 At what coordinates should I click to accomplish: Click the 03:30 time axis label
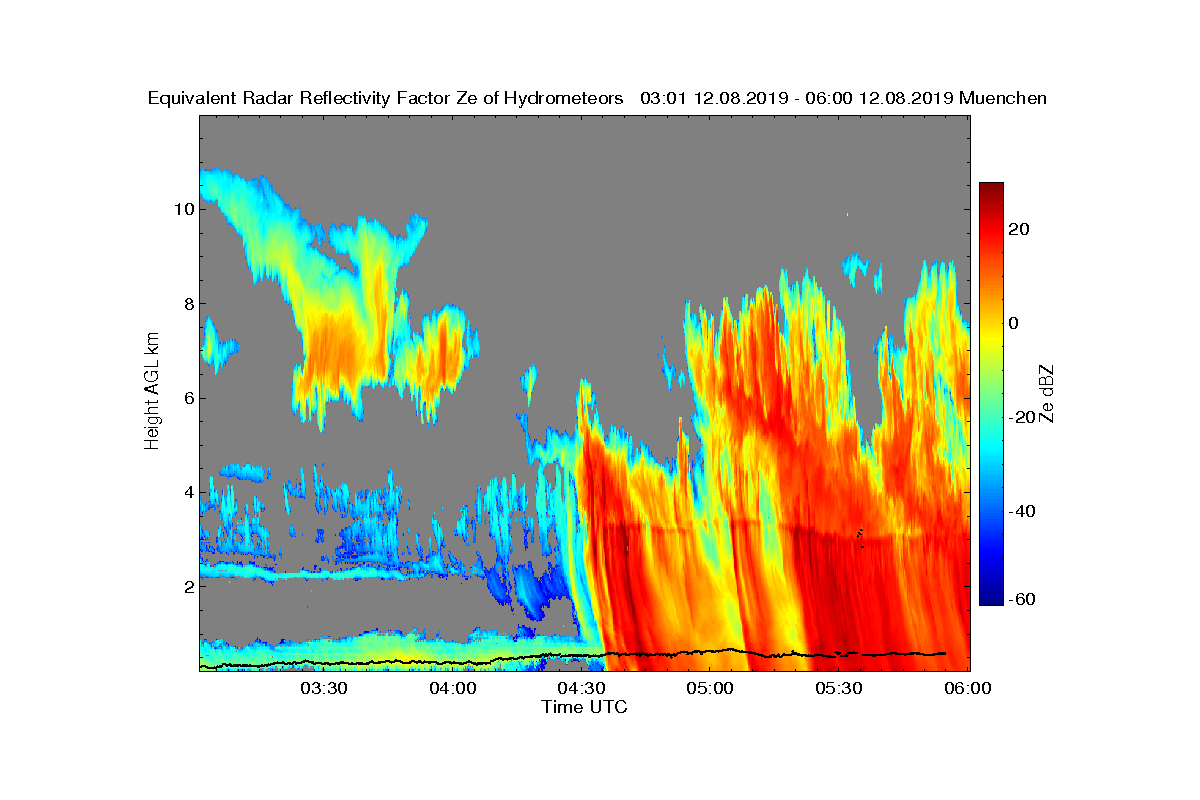(x=323, y=689)
